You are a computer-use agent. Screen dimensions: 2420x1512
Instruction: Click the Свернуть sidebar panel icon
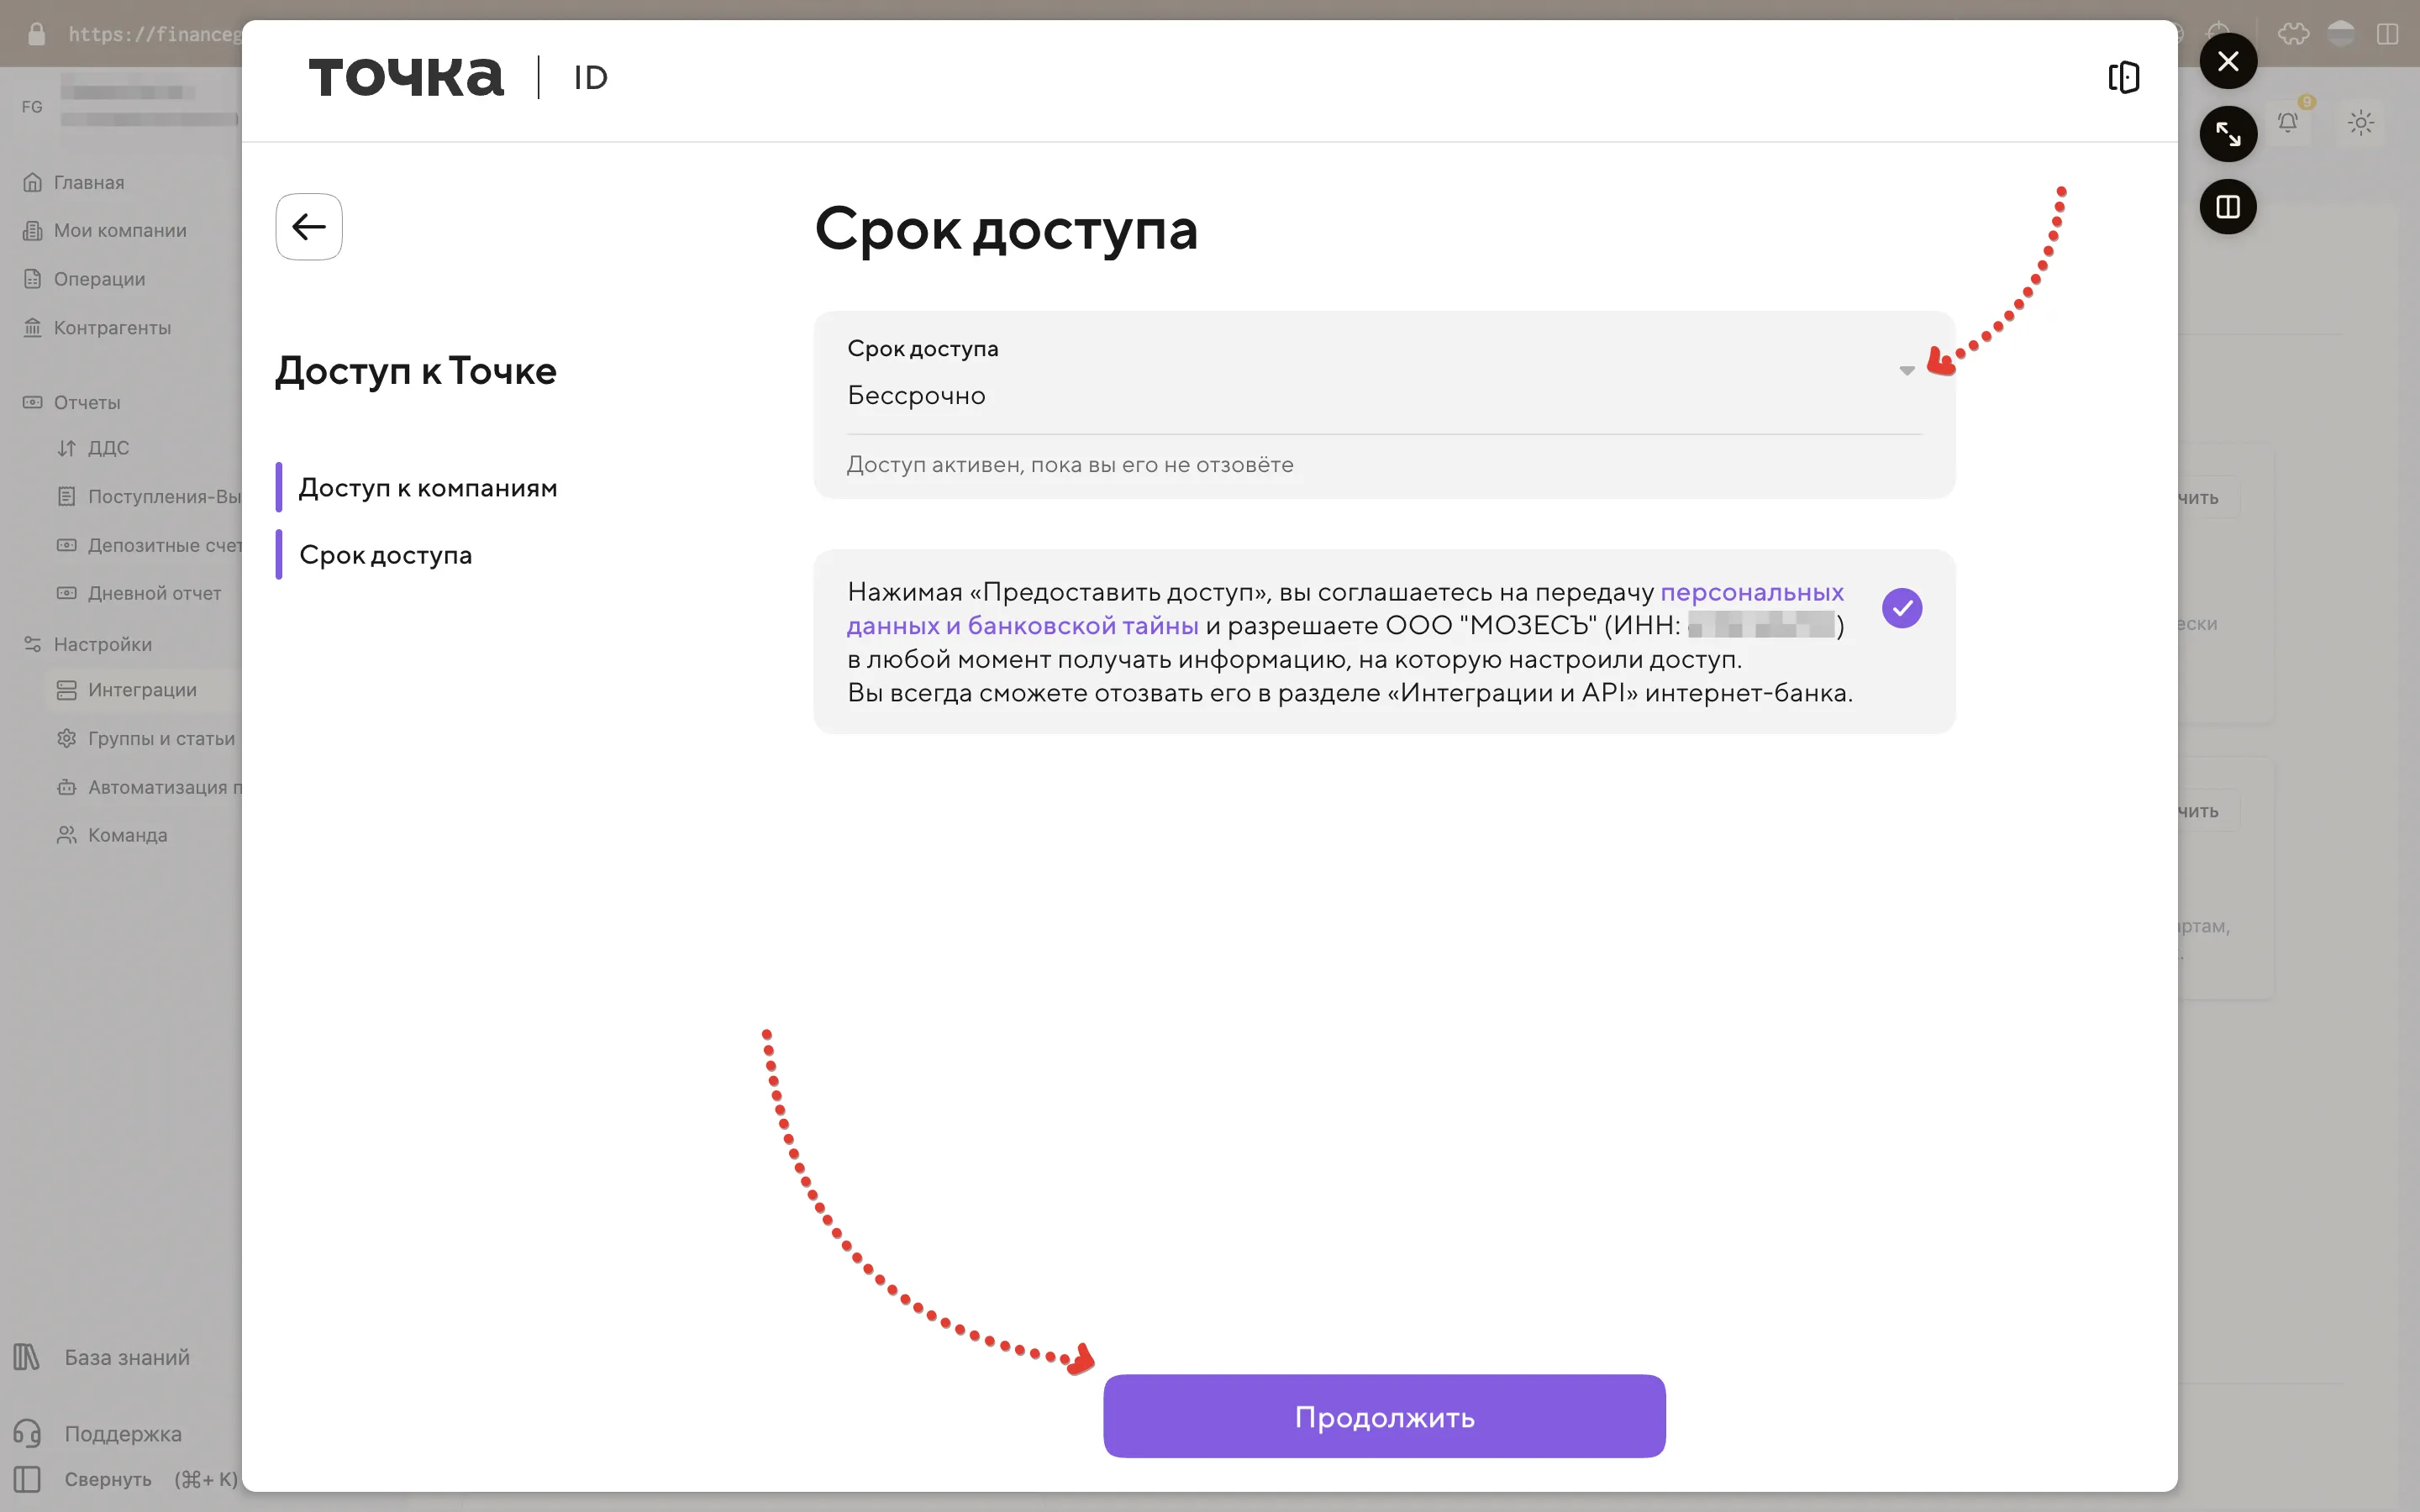point(27,1479)
